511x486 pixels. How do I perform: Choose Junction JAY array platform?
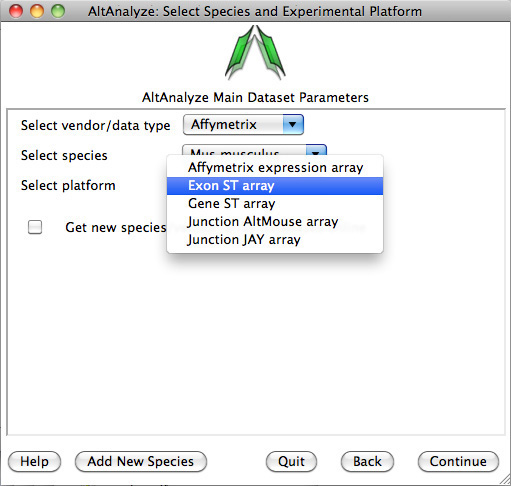click(275, 240)
